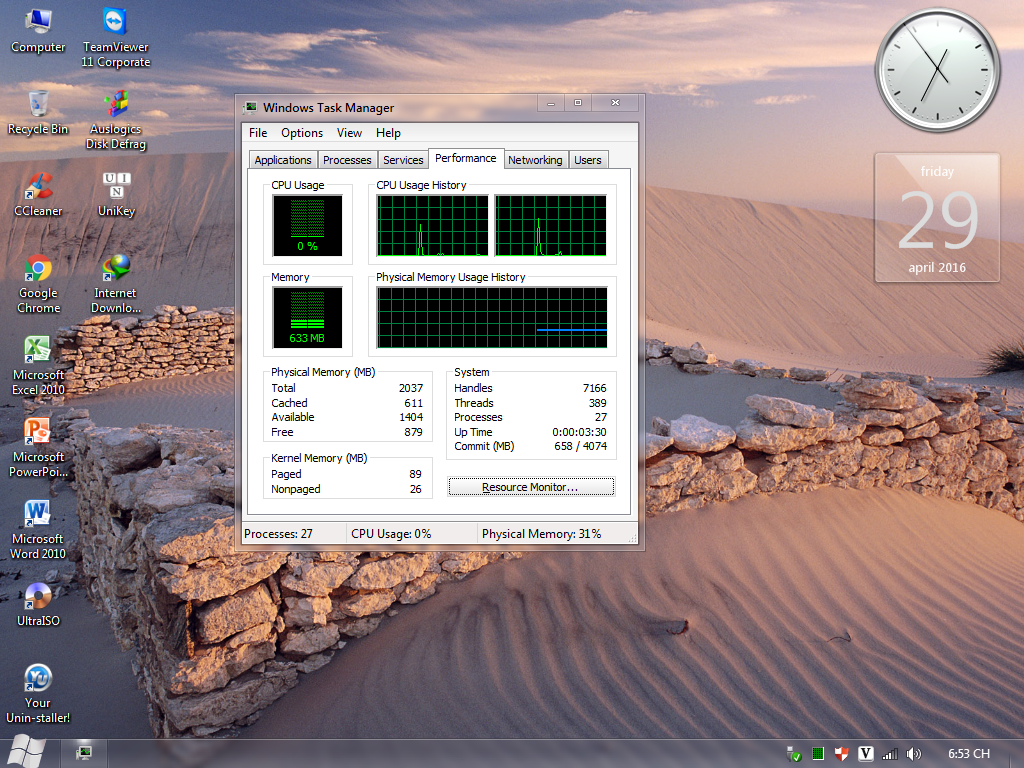Image resolution: width=1024 pixels, height=768 pixels.
Task: Open the Options menu
Action: (302, 133)
